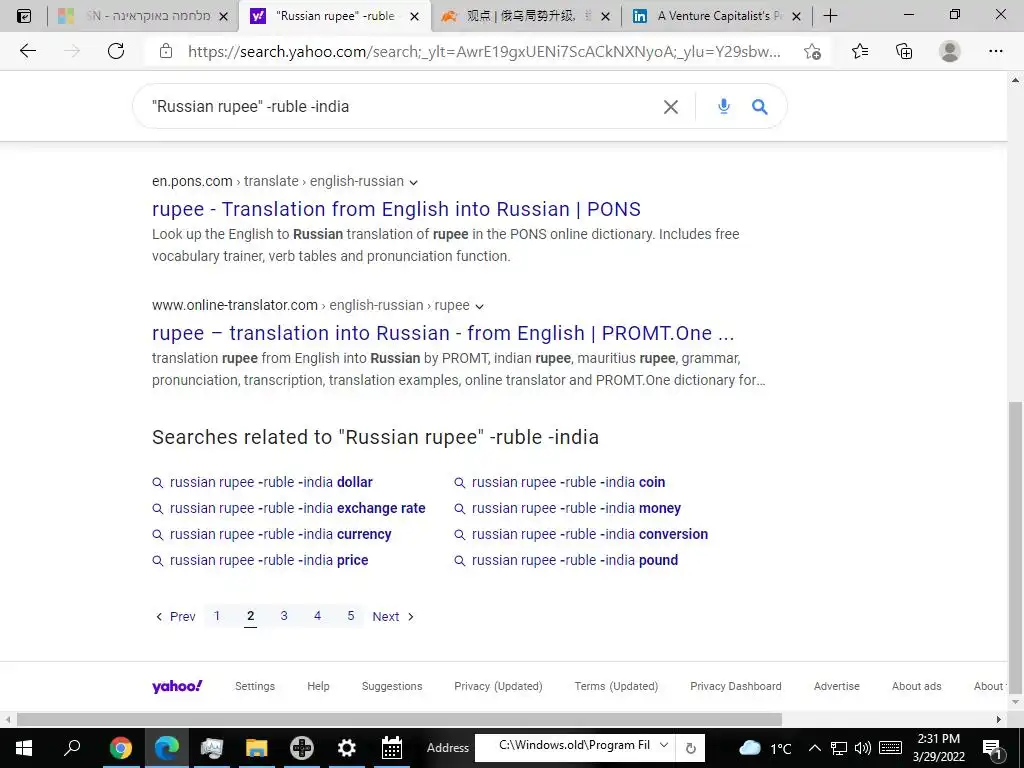Add page to favorites star-plus icon
The height and width of the screenshot is (768, 1024).
(812, 52)
